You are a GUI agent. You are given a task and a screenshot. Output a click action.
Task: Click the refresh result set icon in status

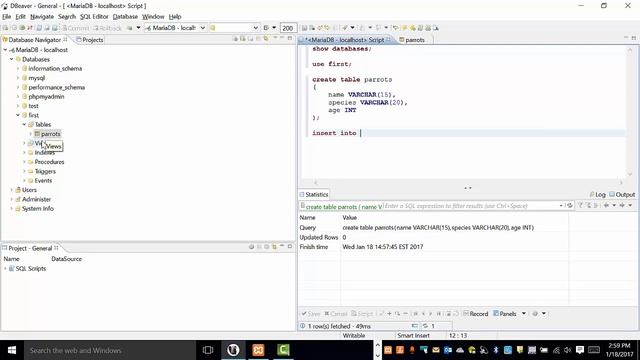425,326
